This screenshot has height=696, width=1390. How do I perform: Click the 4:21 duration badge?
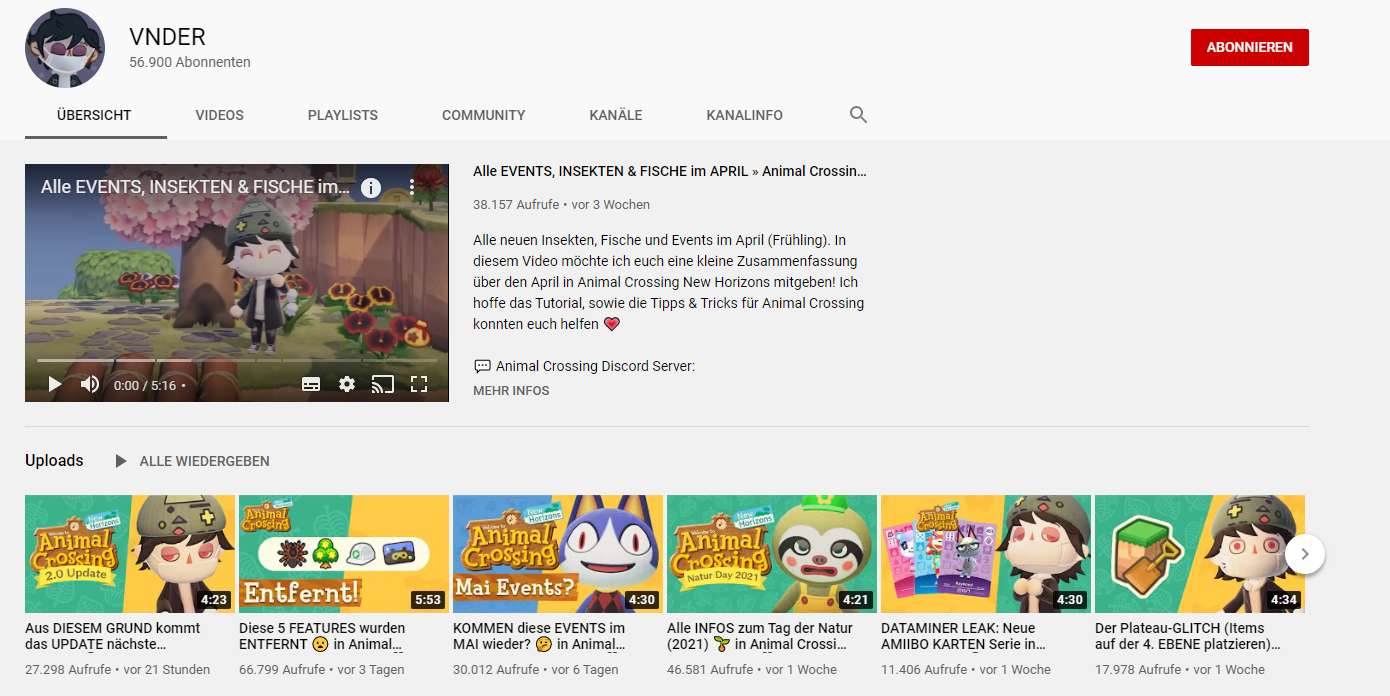(856, 600)
